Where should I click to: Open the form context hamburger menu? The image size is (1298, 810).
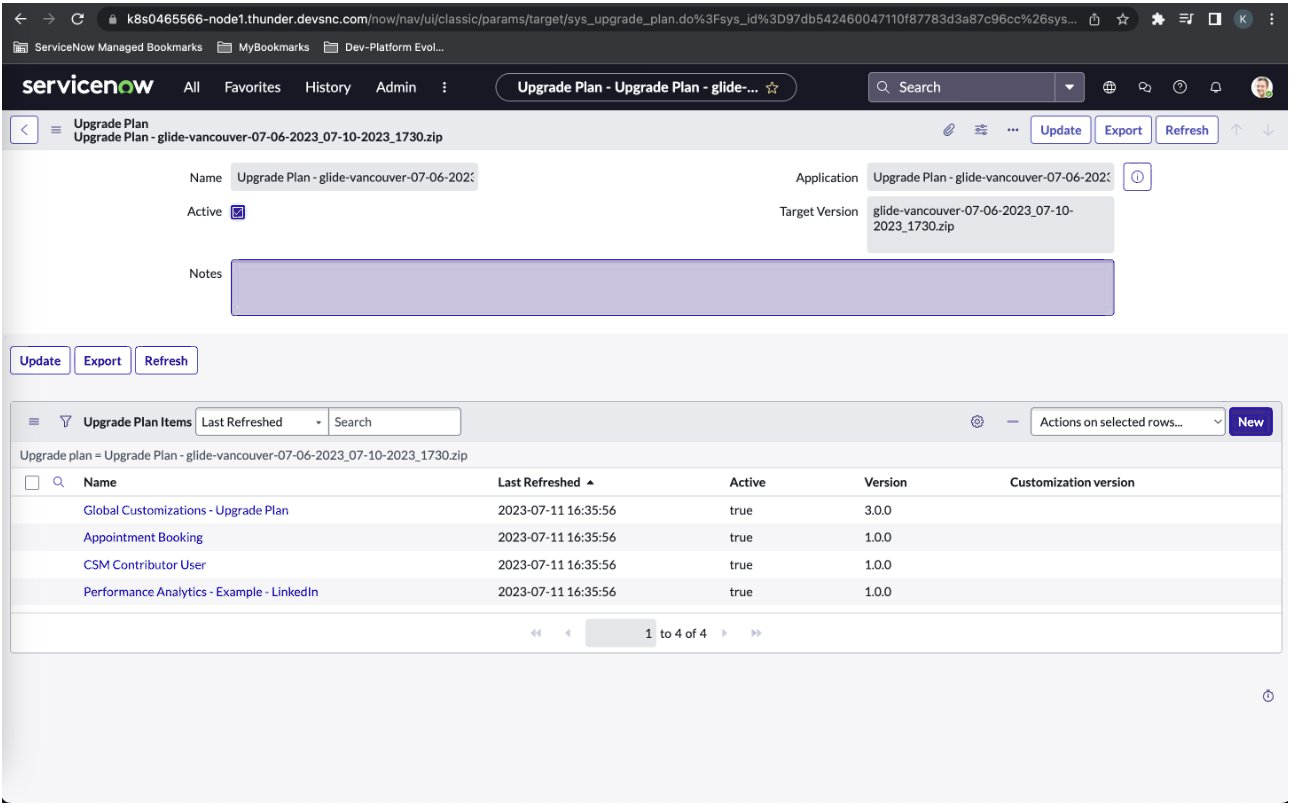point(57,130)
